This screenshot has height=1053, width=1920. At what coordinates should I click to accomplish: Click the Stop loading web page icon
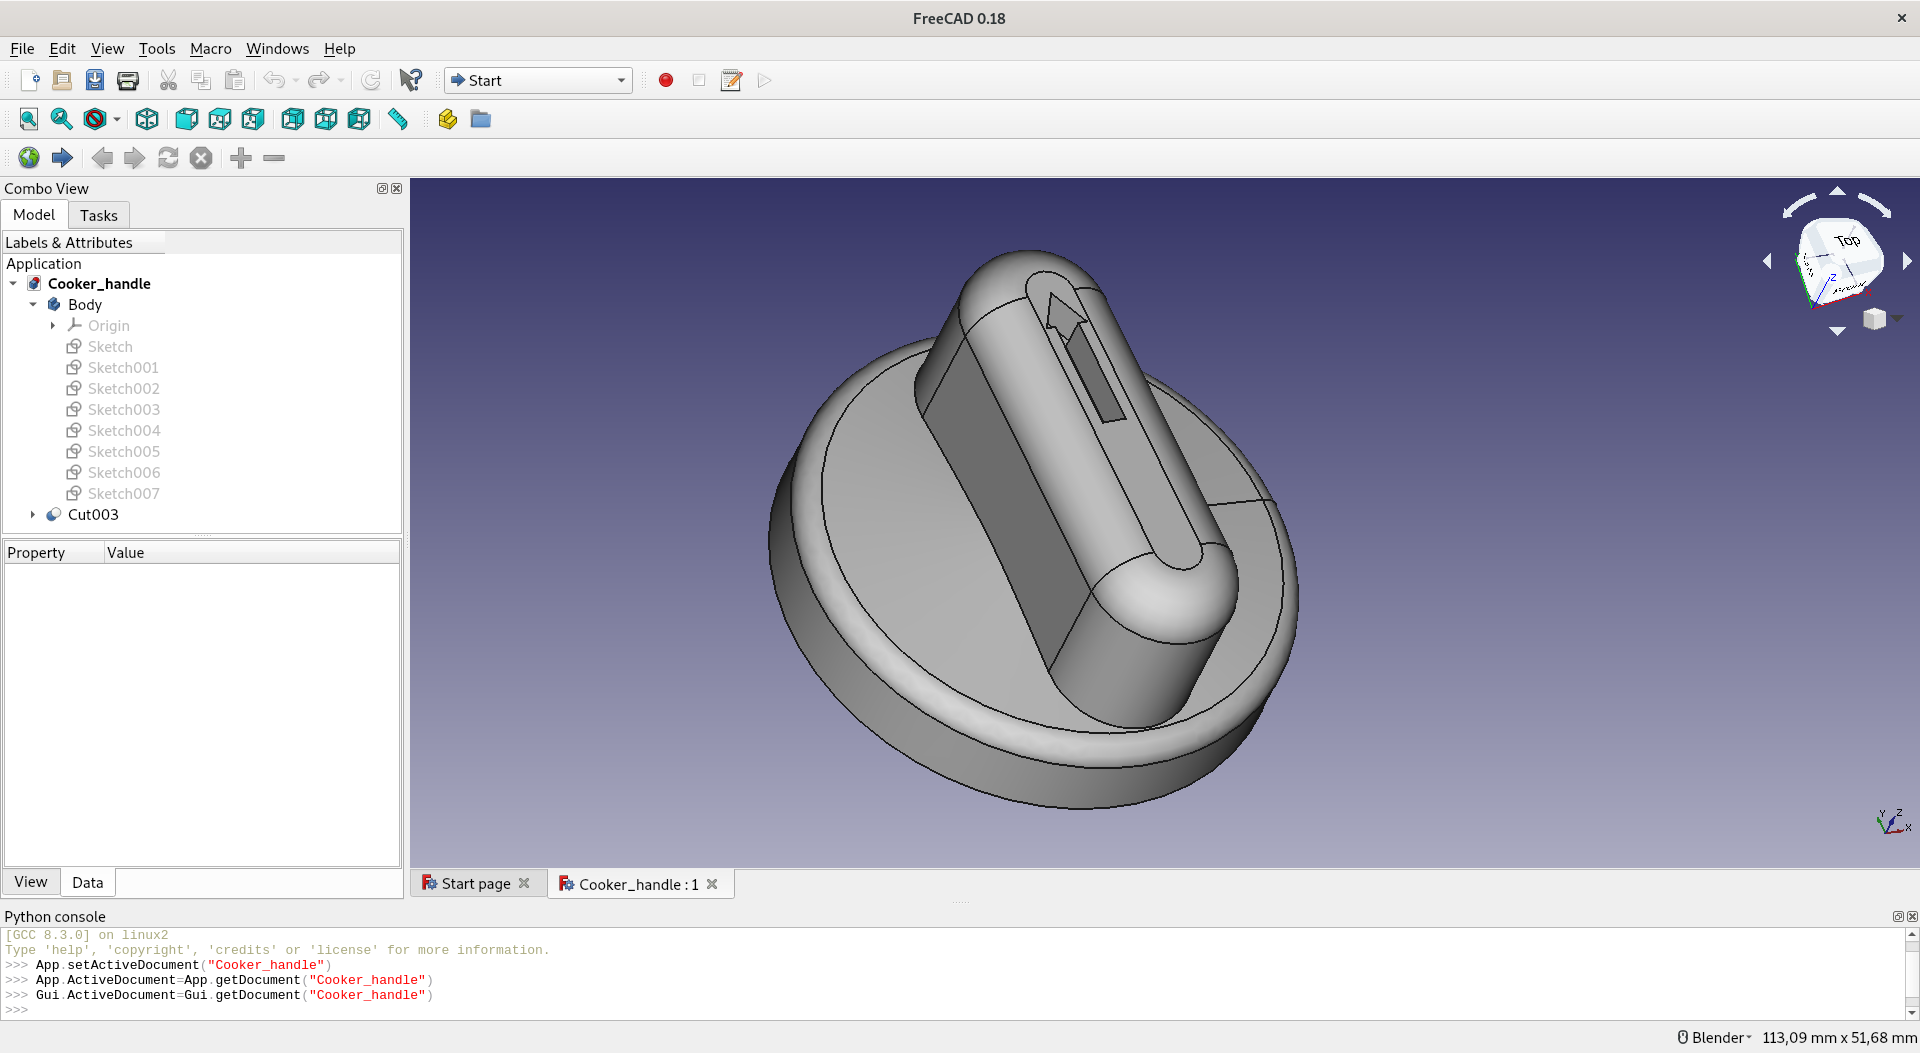coord(201,158)
